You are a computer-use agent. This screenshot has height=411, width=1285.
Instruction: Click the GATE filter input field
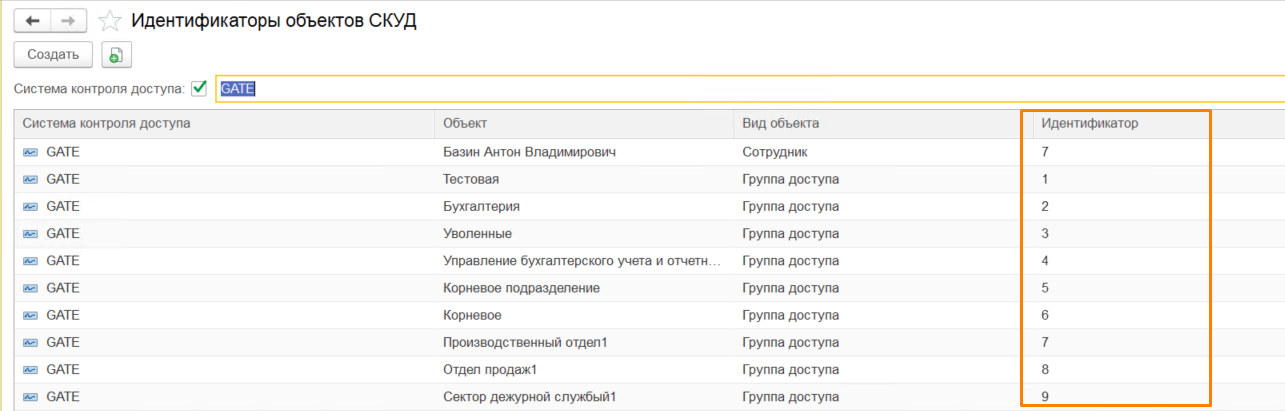(x=740, y=89)
